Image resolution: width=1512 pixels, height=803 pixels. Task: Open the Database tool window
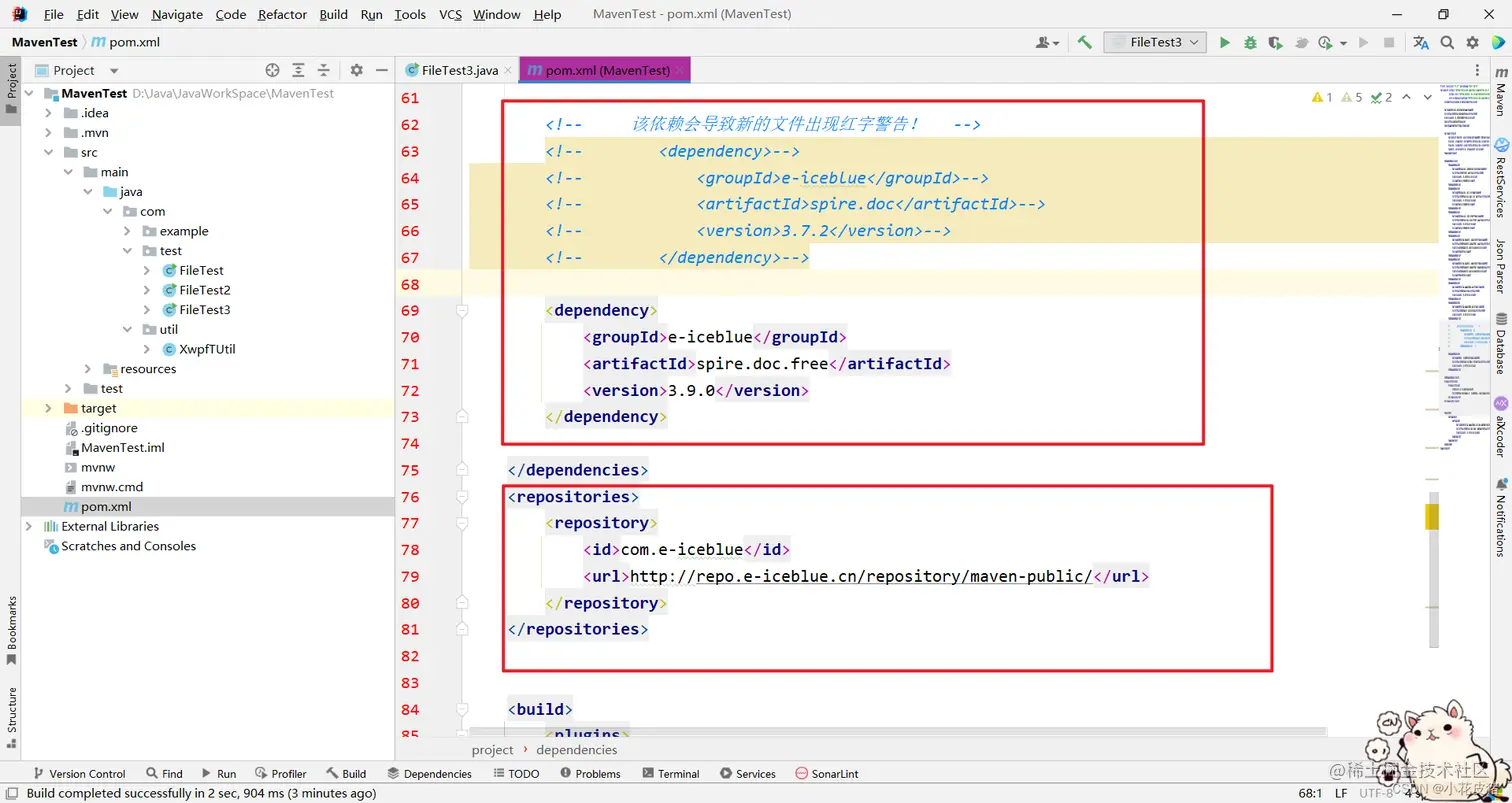click(x=1500, y=343)
